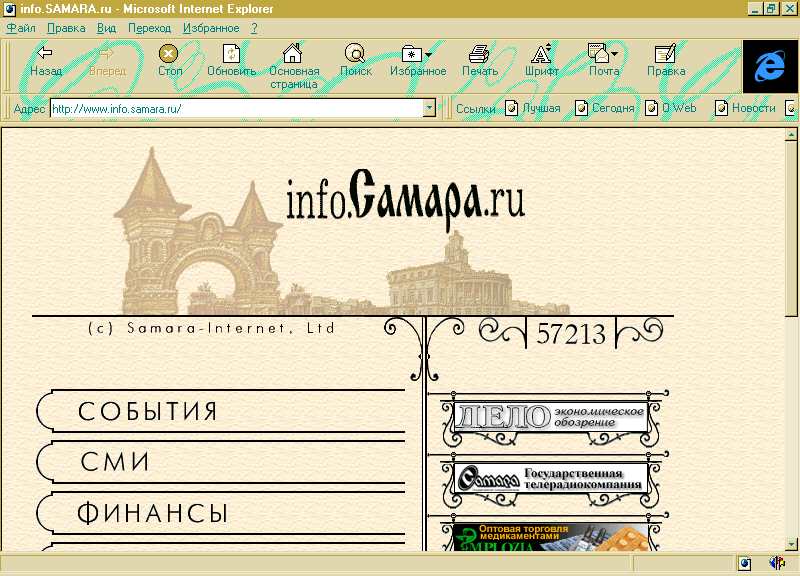Click the Internet Explorer logo
Viewport: 800px width, 576px height.
pyautogui.click(x=770, y=67)
